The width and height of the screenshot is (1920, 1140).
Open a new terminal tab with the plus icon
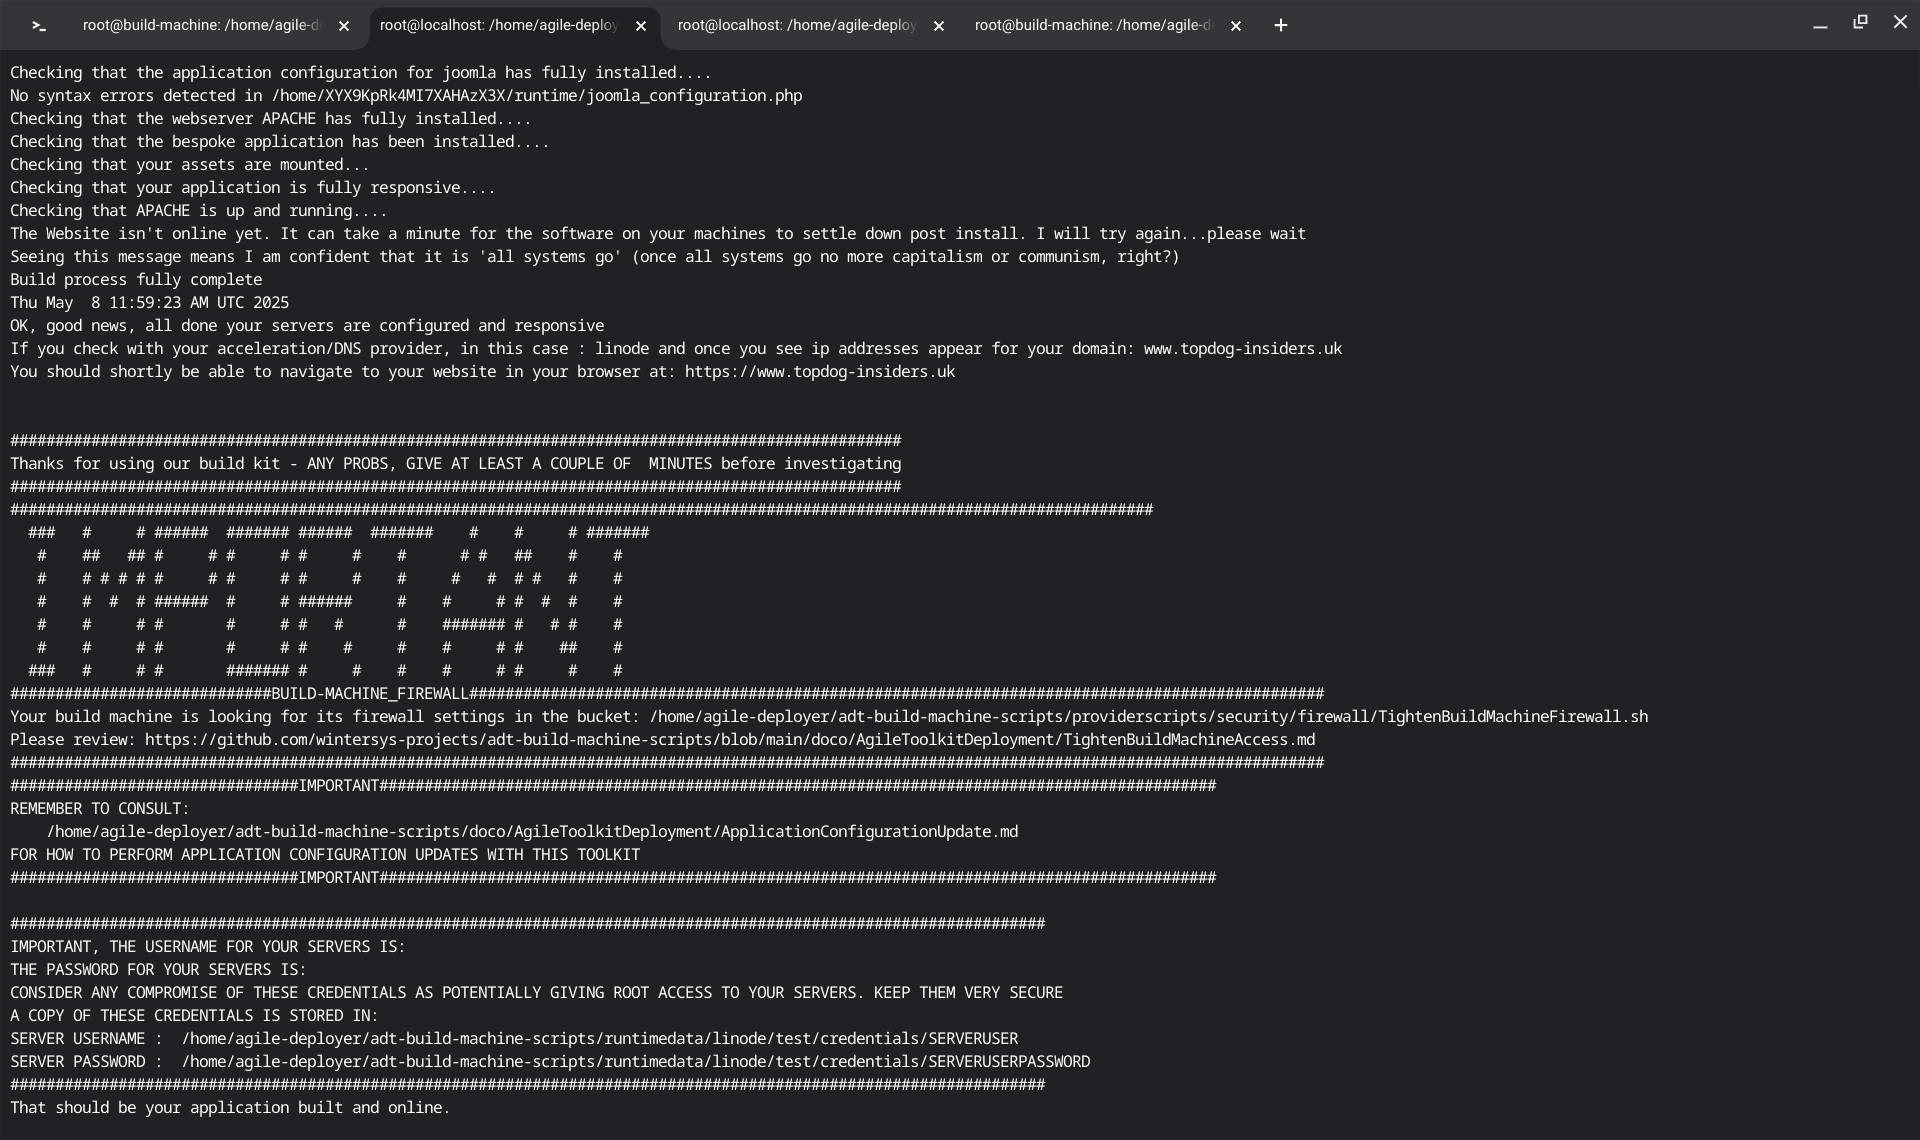[x=1281, y=26]
